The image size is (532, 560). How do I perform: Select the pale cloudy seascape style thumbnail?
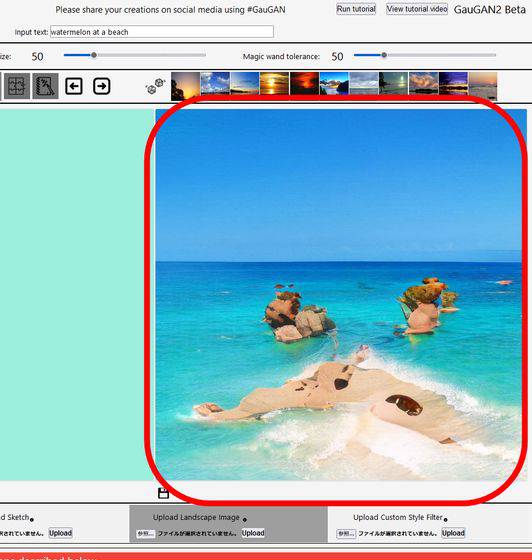click(364, 84)
